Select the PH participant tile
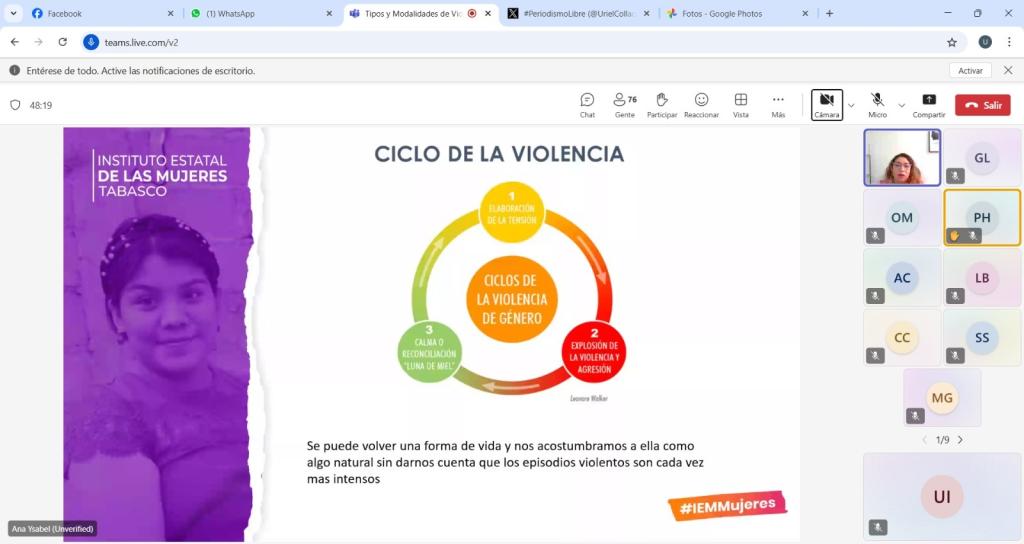Image resolution: width=1024 pixels, height=544 pixels. pos(982,217)
